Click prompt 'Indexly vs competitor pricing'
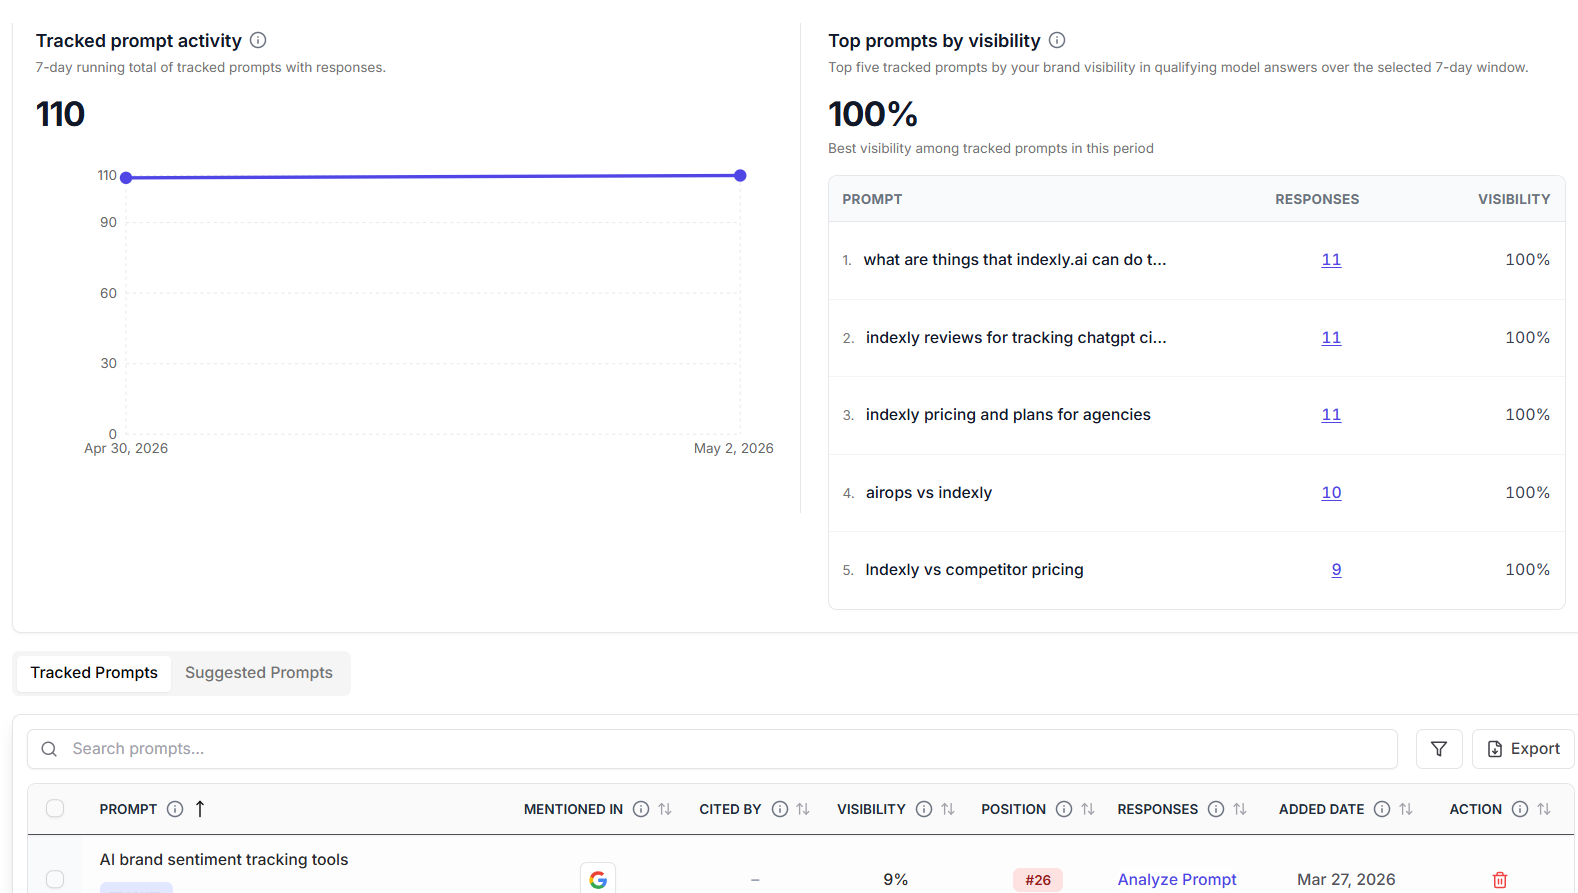 [975, 570]
